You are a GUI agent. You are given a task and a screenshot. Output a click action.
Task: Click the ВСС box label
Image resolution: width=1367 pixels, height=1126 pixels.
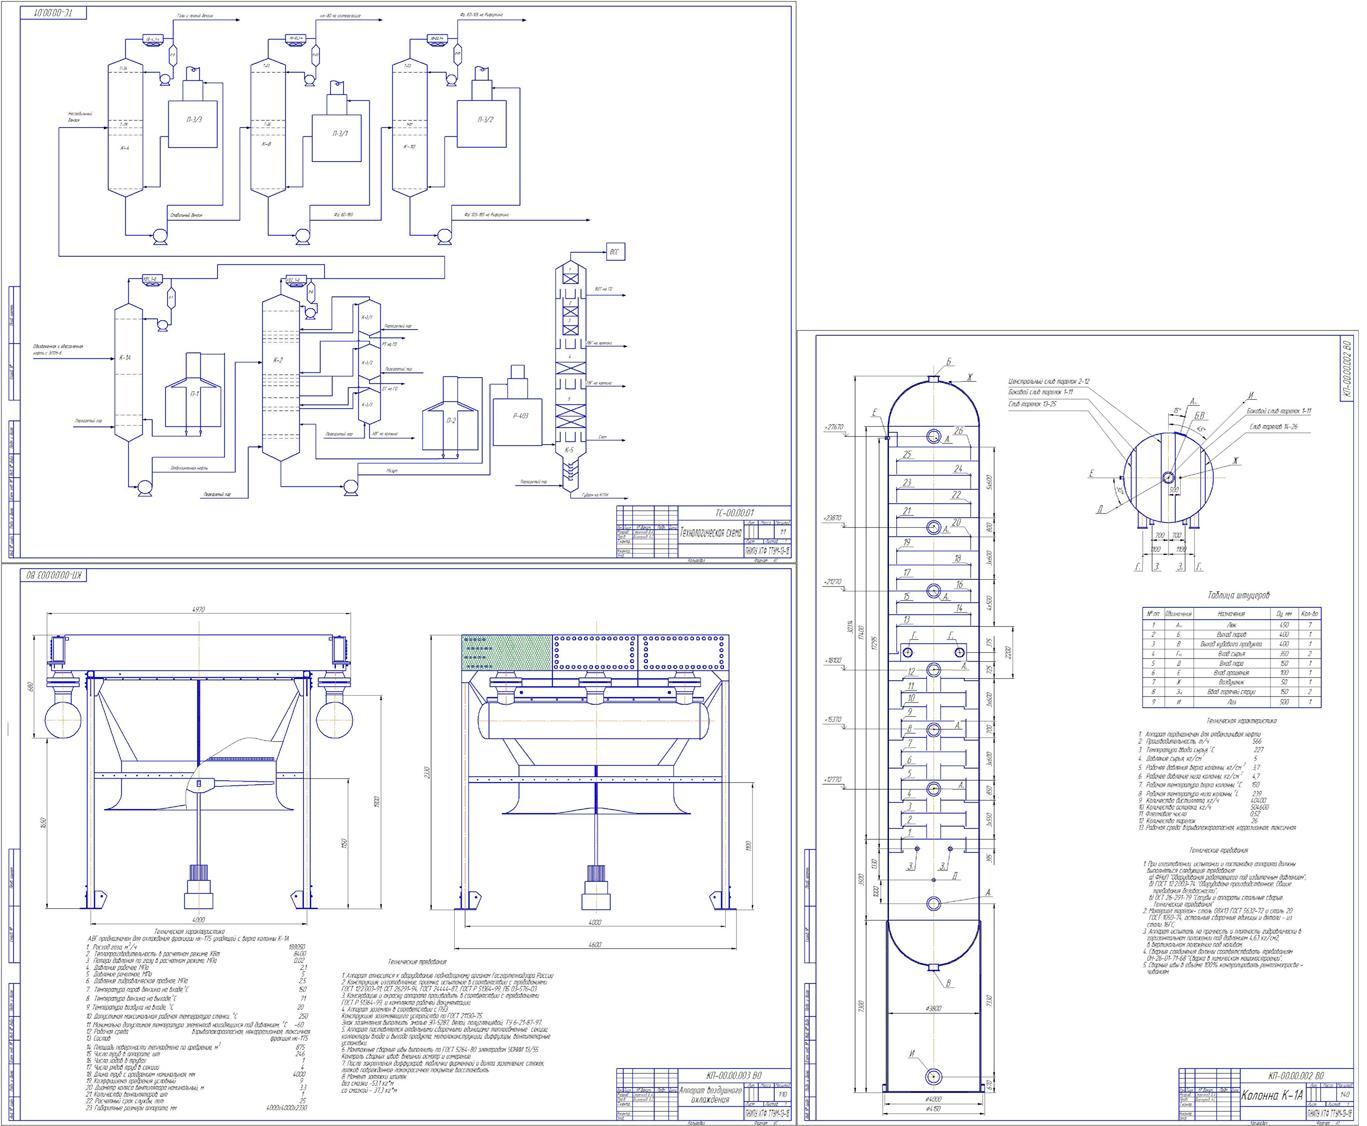(x=615, y=253)
